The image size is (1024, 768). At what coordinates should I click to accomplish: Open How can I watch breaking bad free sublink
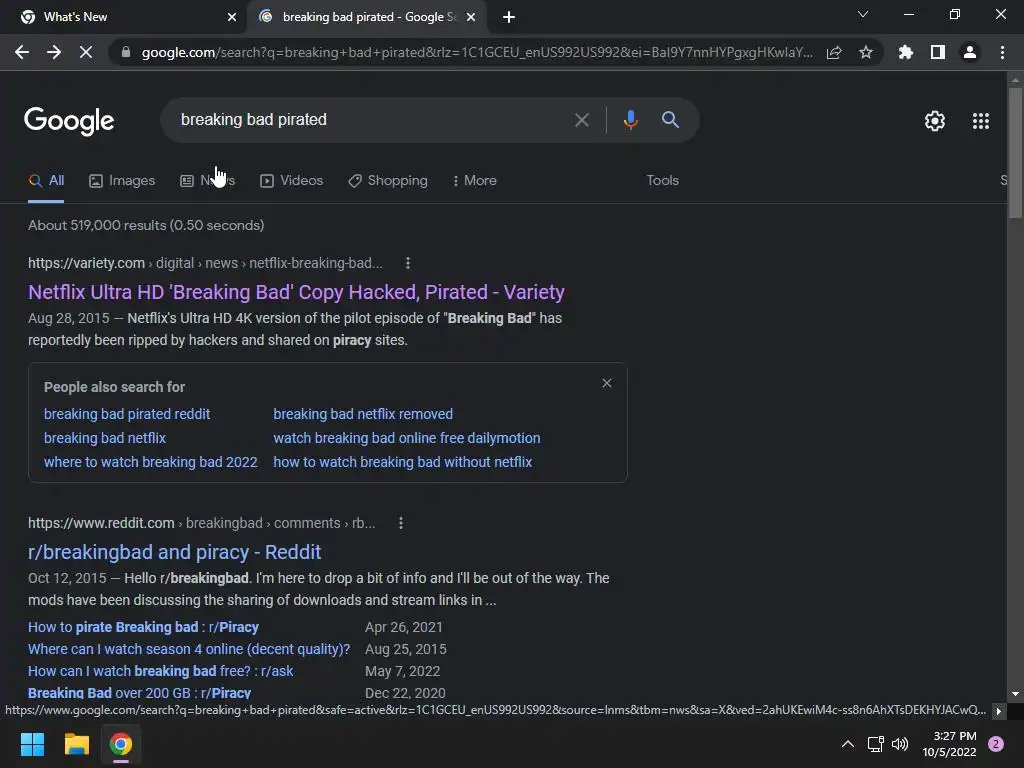[161, 671]
